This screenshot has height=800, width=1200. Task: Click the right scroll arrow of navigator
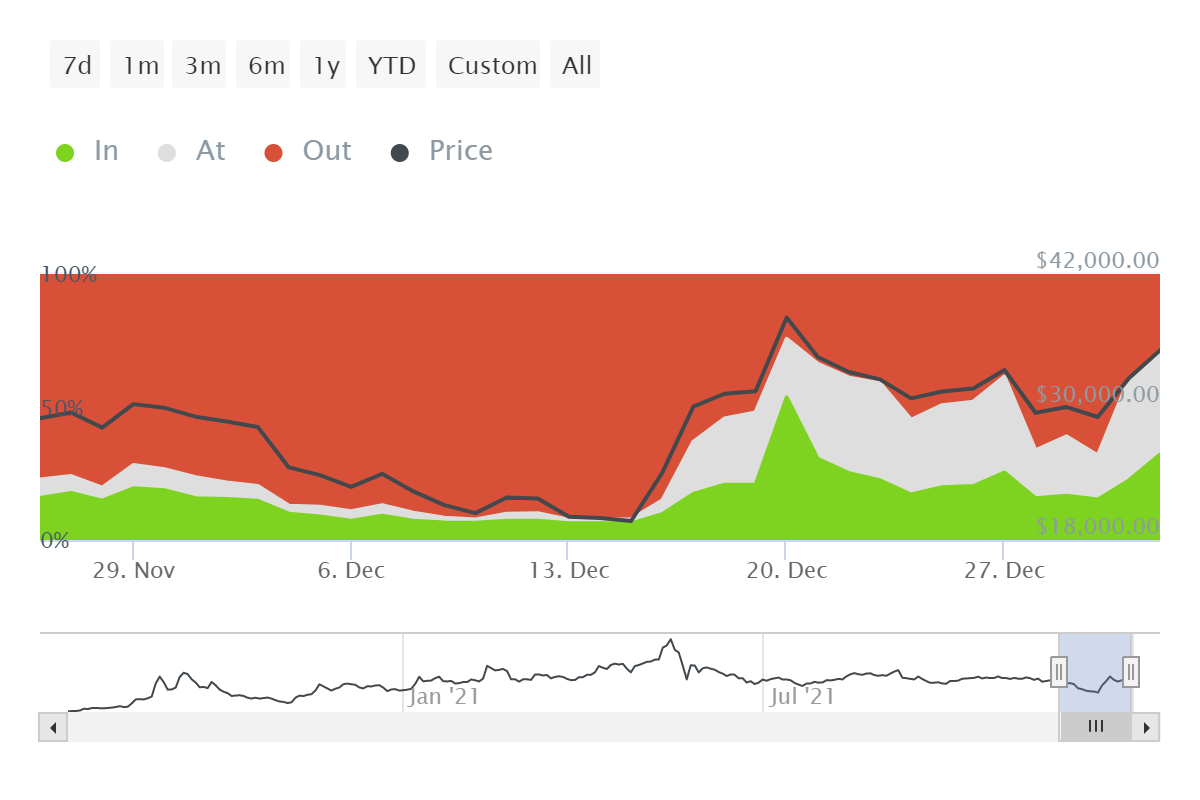point(1146,727)
